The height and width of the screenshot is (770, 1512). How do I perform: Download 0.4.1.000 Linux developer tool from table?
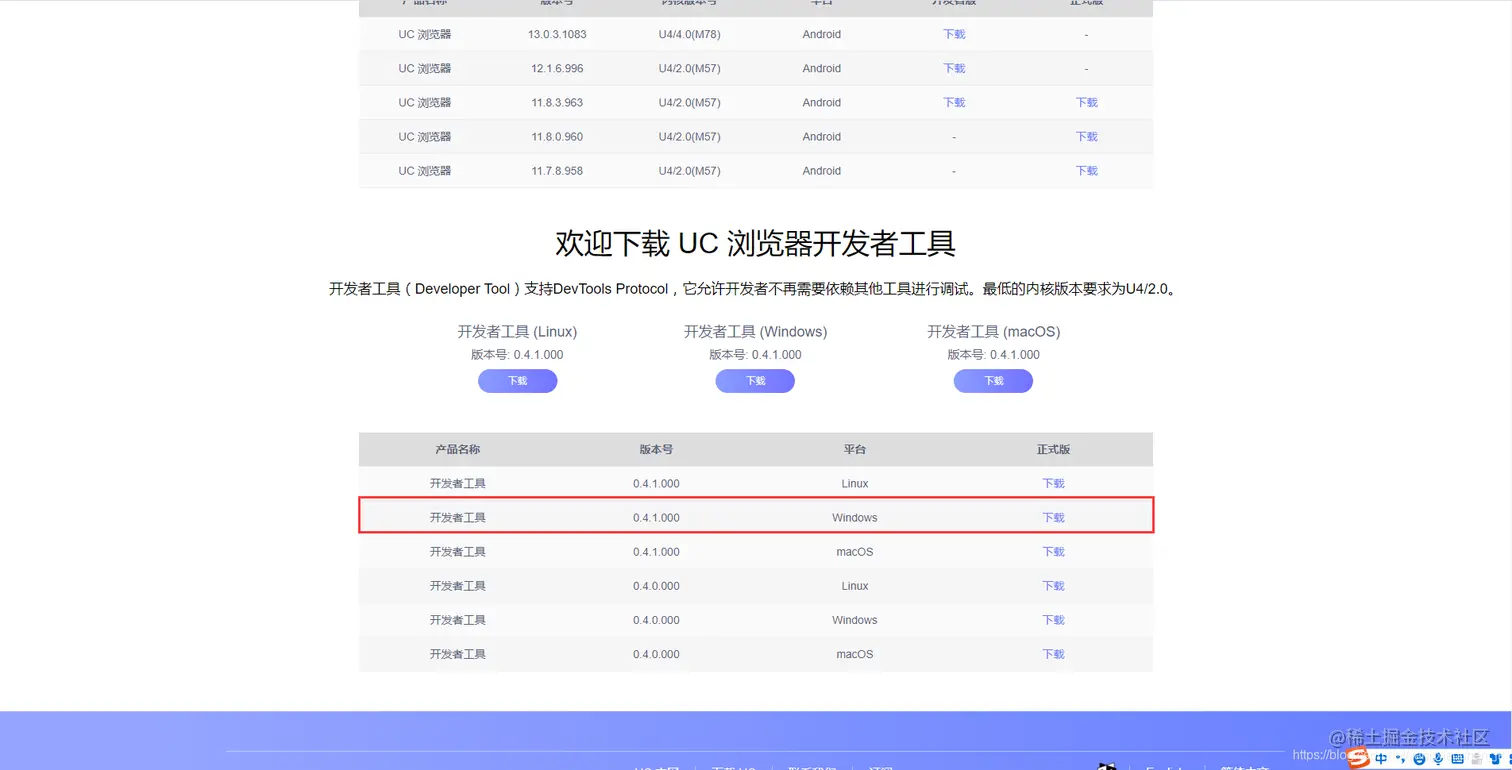[x=1053, y=483]
